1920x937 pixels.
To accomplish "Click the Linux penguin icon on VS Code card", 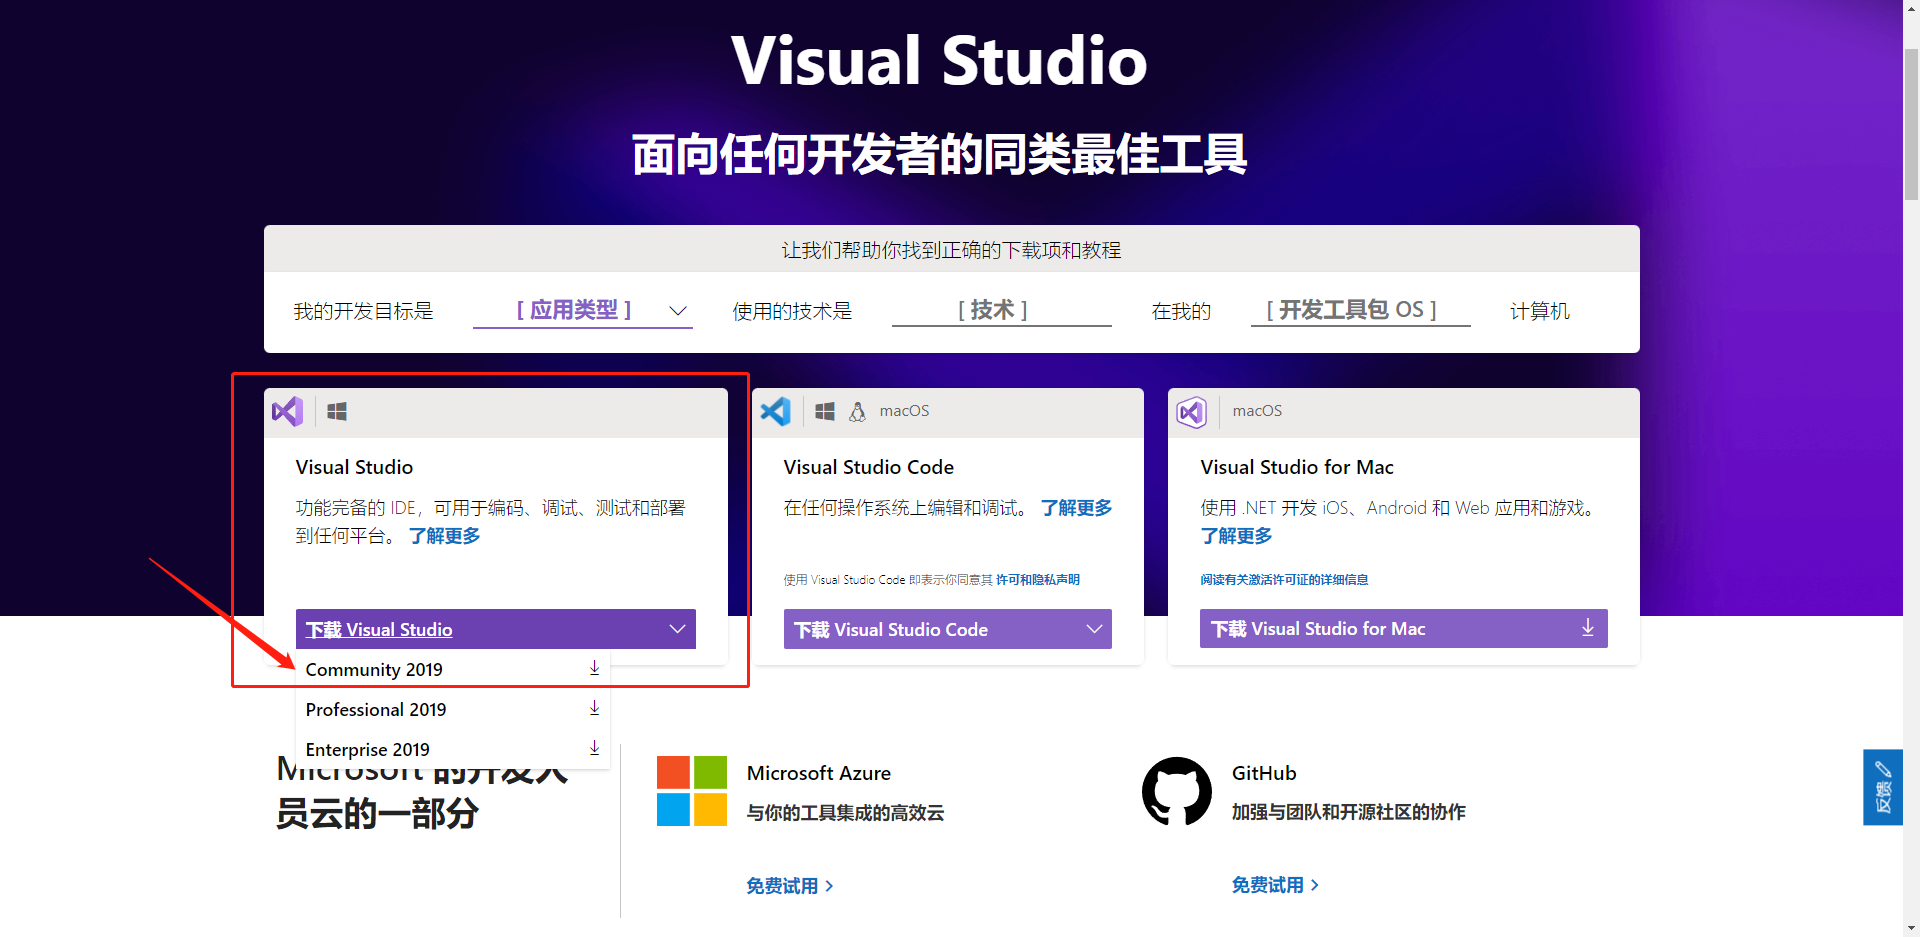I will (857, 411).
